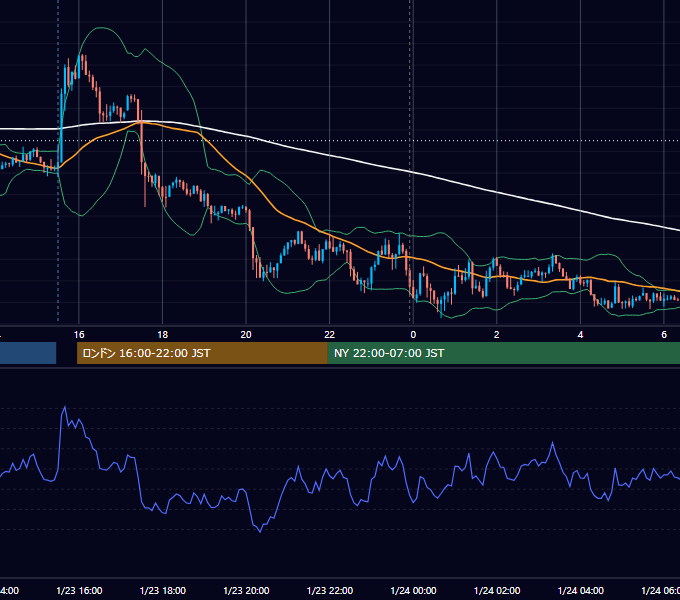Click the oscillator's highest peak near 16:00
Screen dimensions: 680x600
65,407
